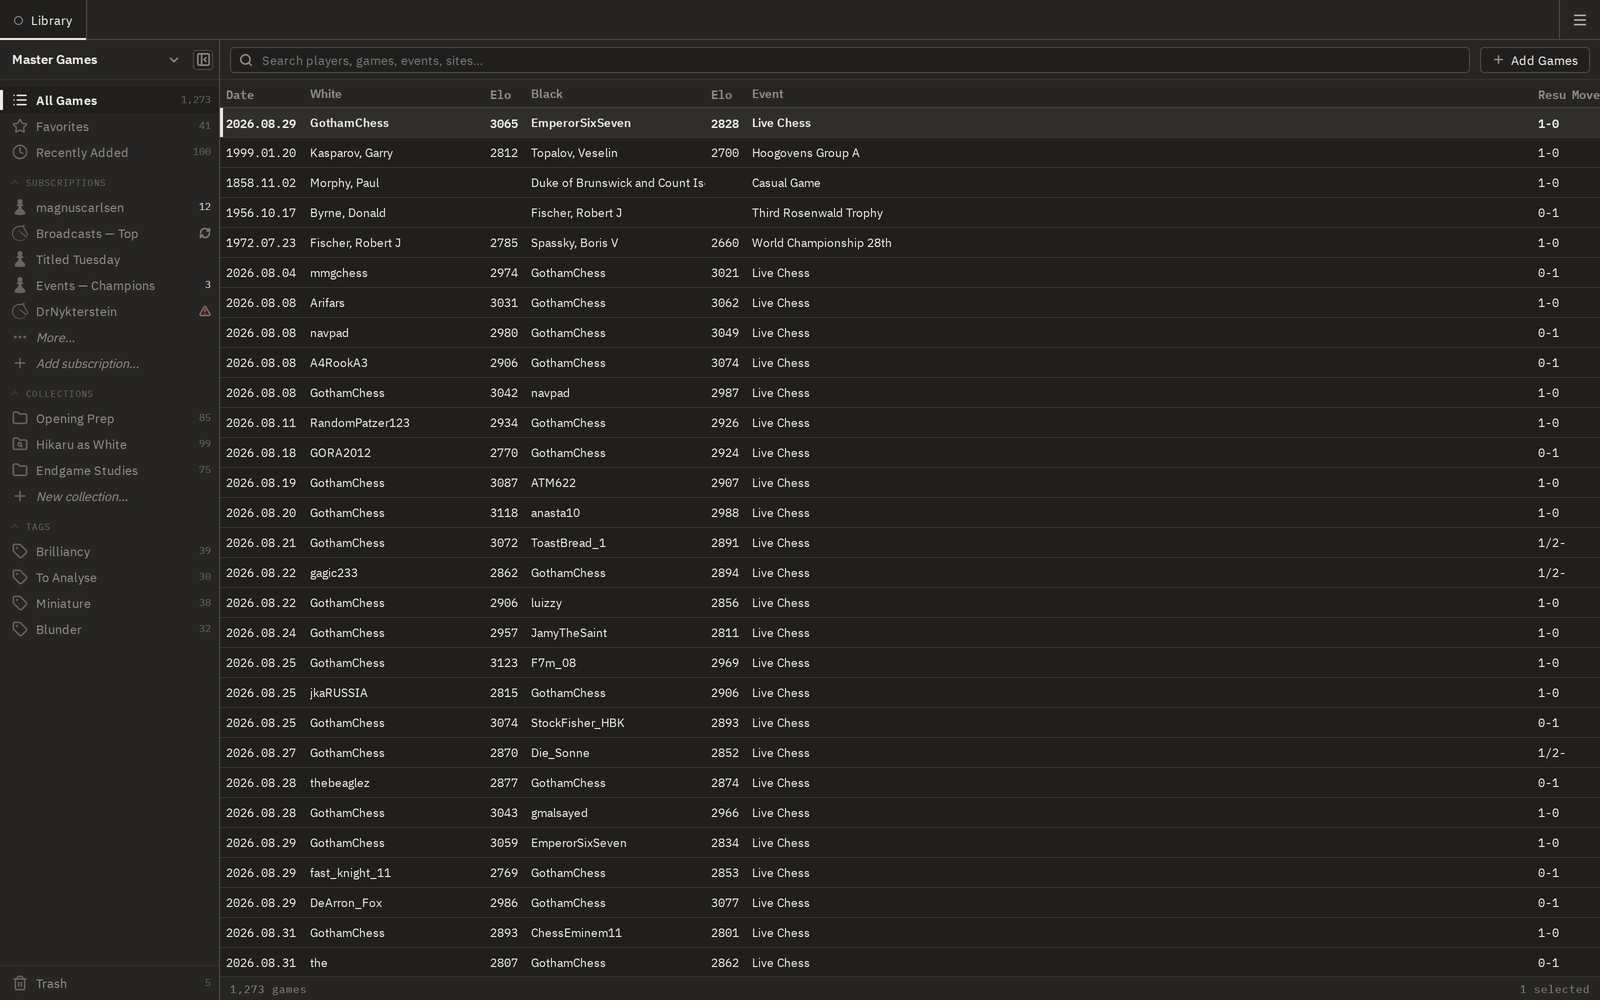This screenshot has width=1600, height=1000.
Task: Focus the search players and games field
Action: pyautogui.click(x=850, y=60)
